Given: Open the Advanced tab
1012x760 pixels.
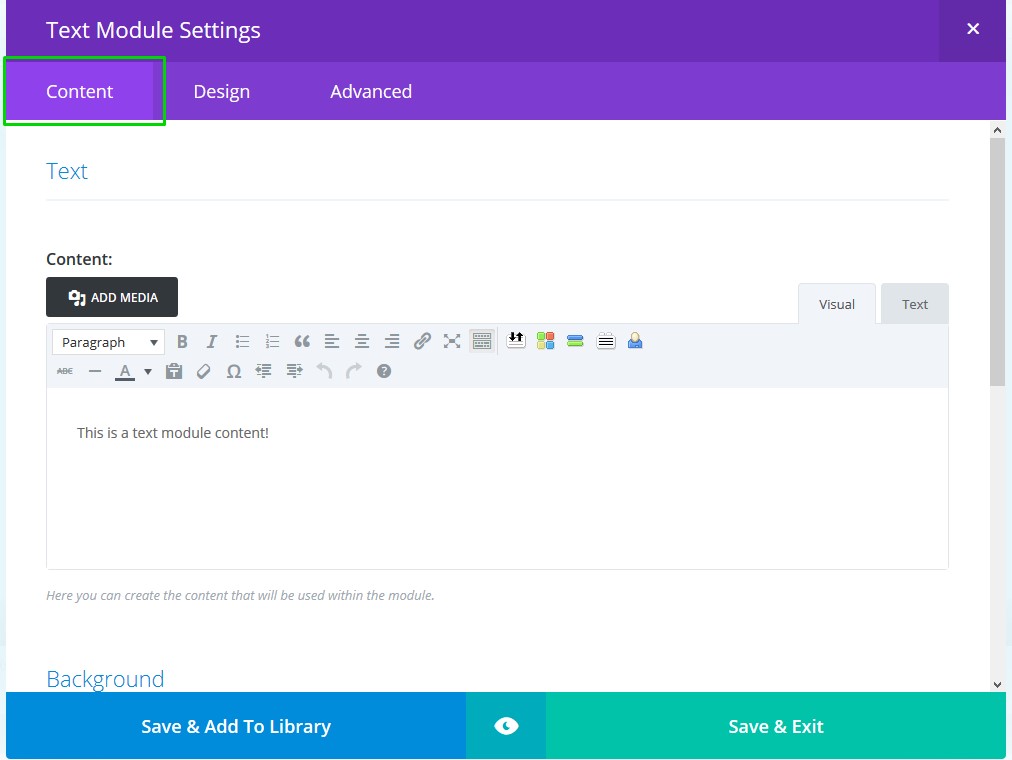Looking at the screenshot, I should [x=371, y=92].
